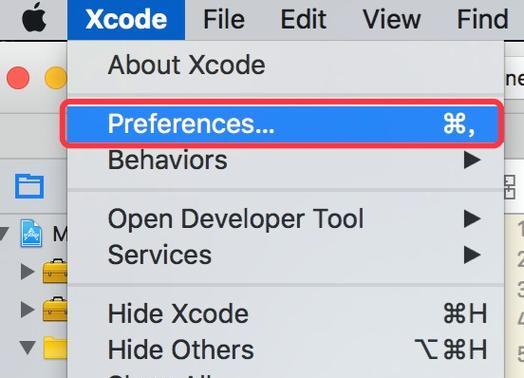Collapse the project root disclosure triangle
The width and height of the screenshot is (524, 378).
point(3,234)
